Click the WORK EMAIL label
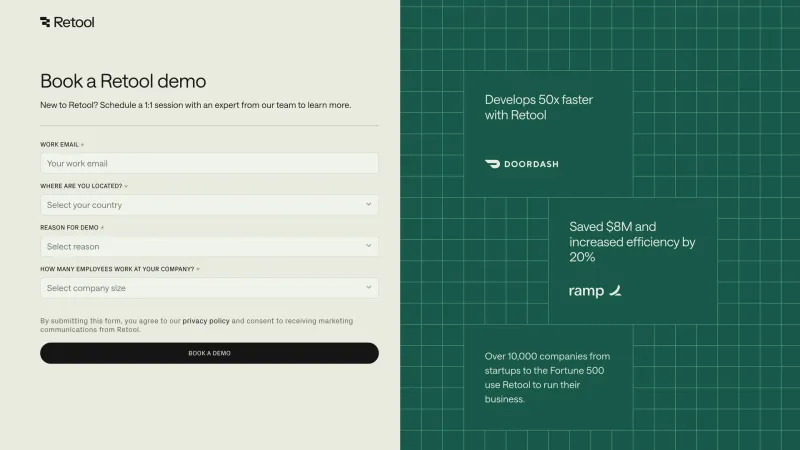800x450 pixels. 59,144
